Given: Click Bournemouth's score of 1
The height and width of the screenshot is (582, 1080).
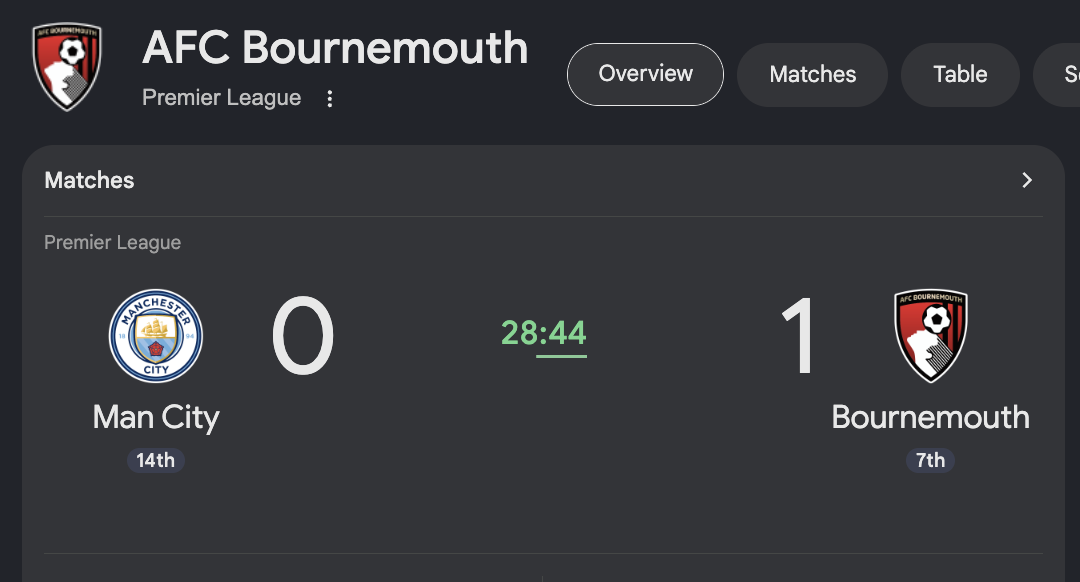Looking at the screenshot, I should point(799,335).
